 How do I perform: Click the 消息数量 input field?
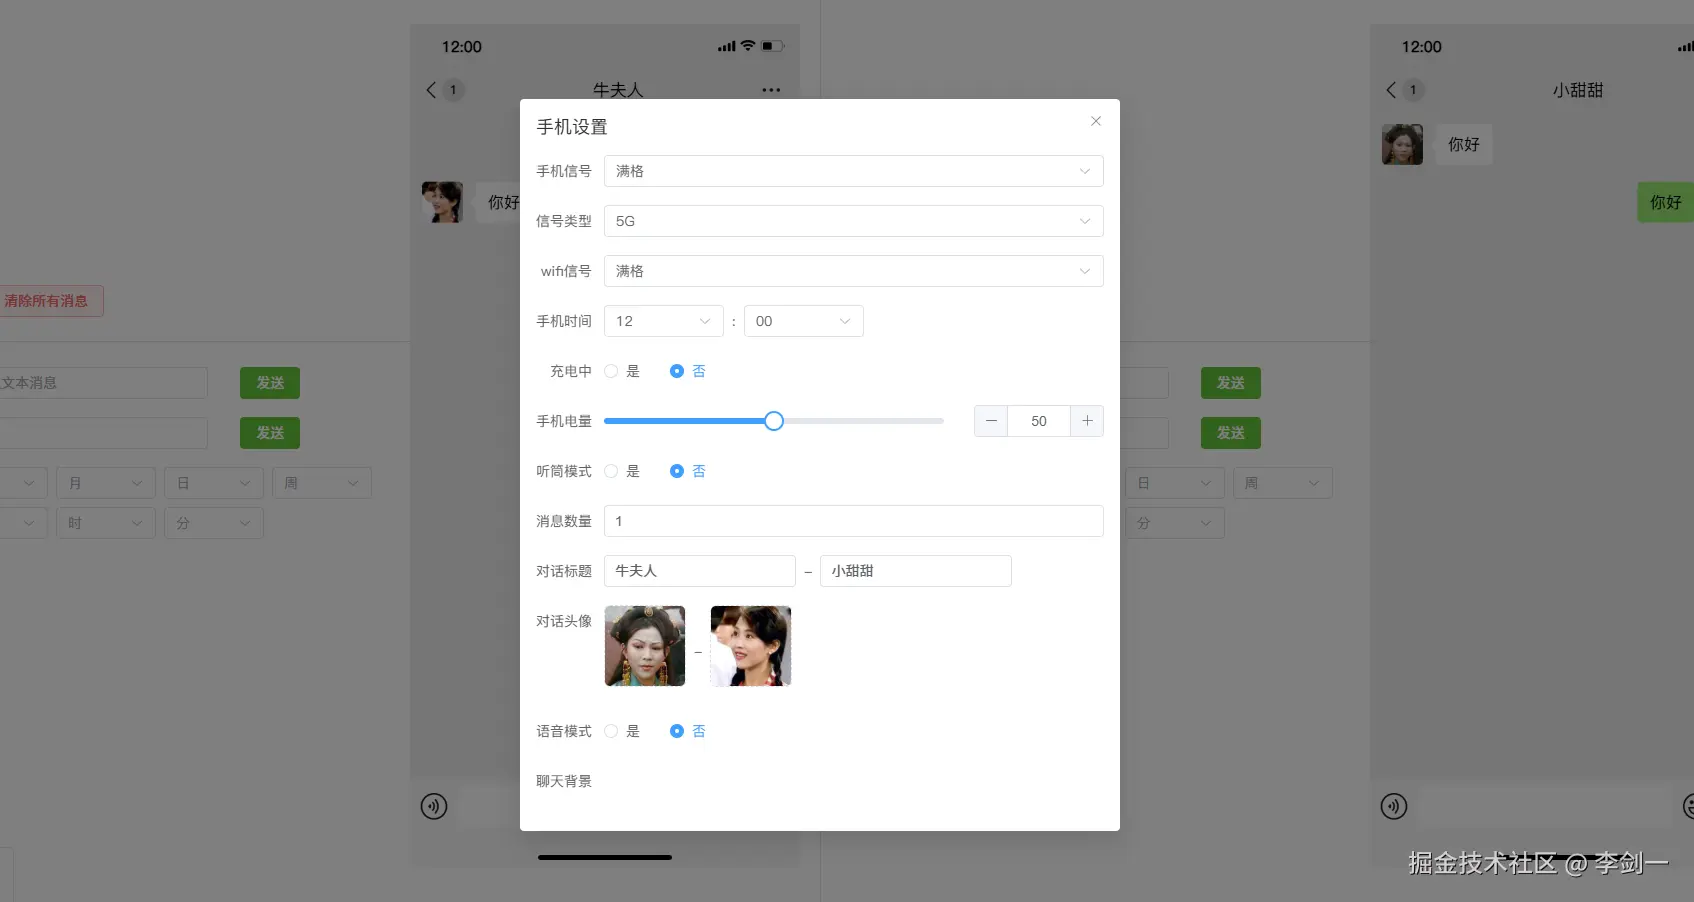853,521
